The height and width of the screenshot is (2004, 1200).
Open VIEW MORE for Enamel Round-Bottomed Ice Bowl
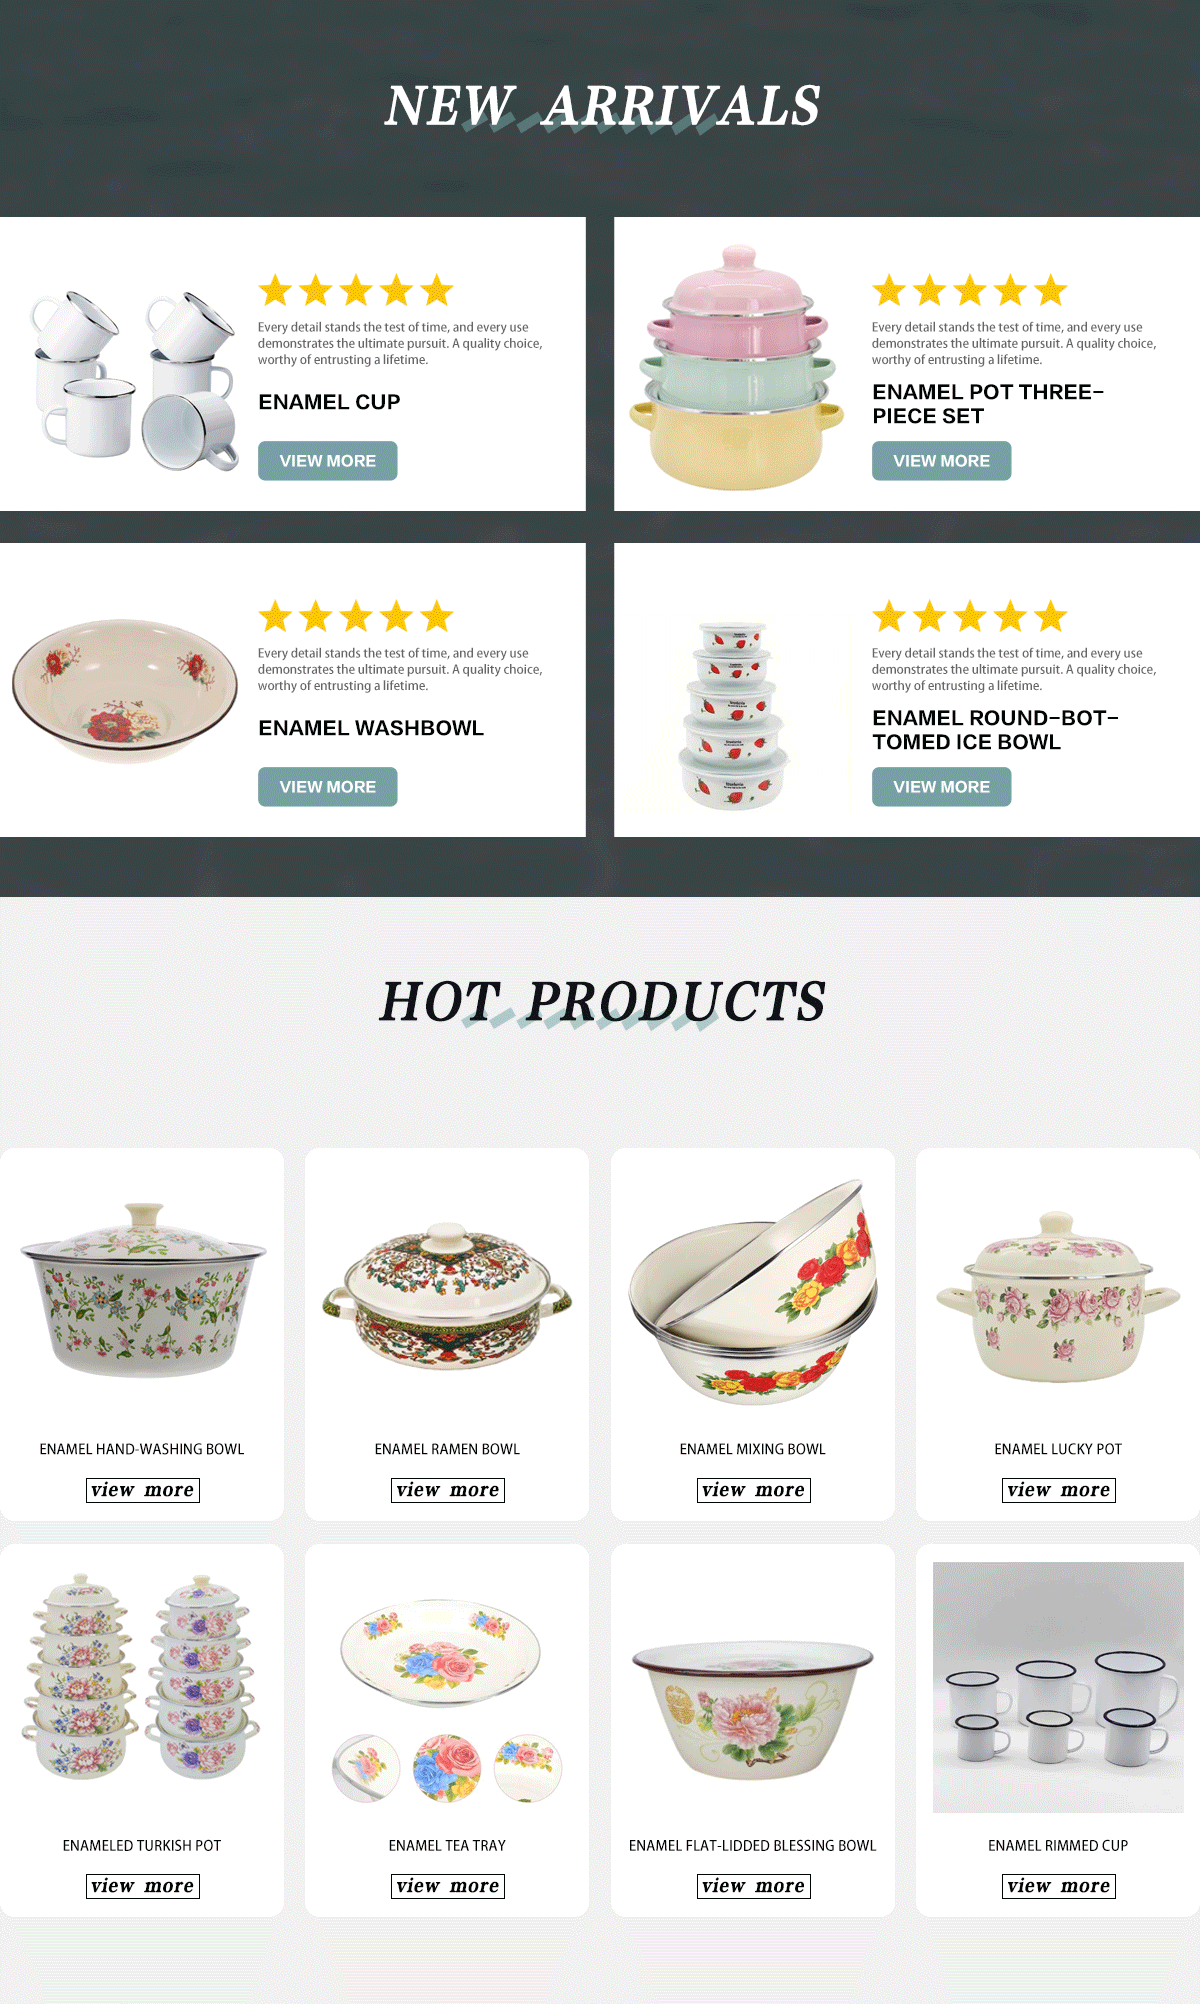point(941,787)
